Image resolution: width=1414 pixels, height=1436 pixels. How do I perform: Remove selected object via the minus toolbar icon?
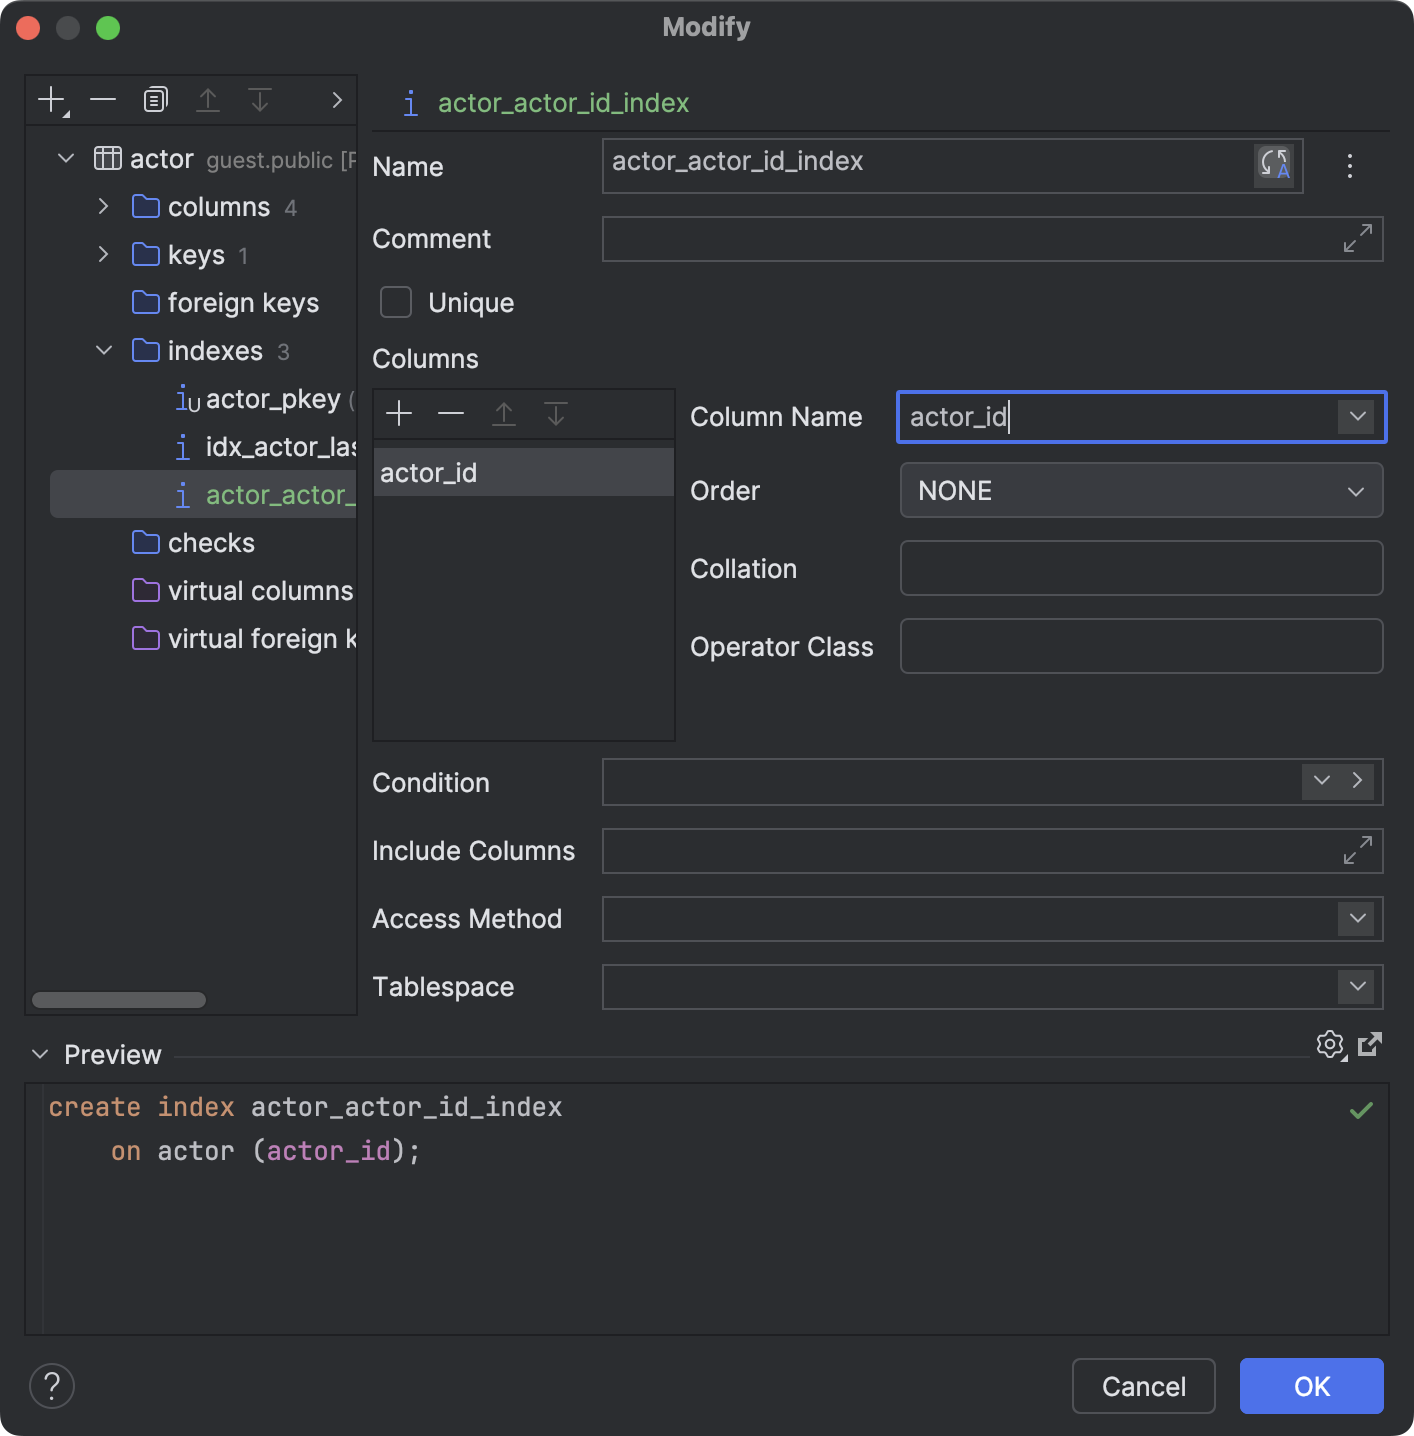[x=102, y=99]
